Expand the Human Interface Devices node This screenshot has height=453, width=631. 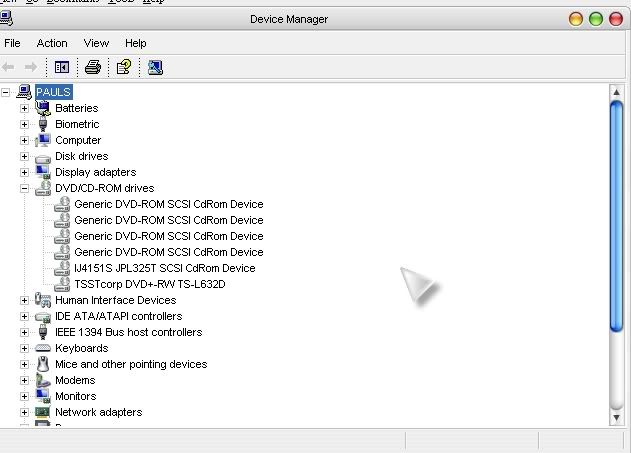25,300
